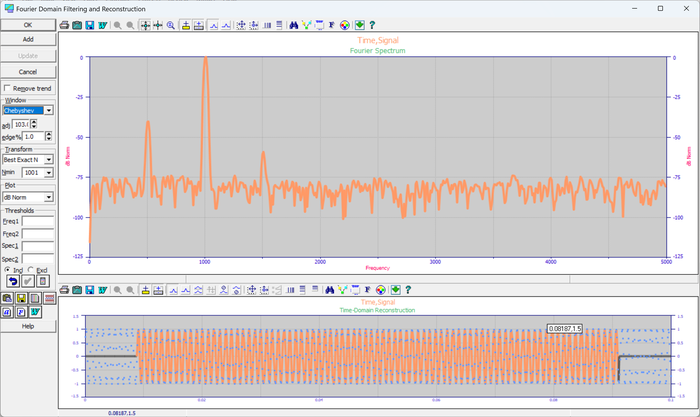Viewport: 700px width, 417px height.
Task: Save bottom graph using blue floppy icon
Action: coord(90,290)
